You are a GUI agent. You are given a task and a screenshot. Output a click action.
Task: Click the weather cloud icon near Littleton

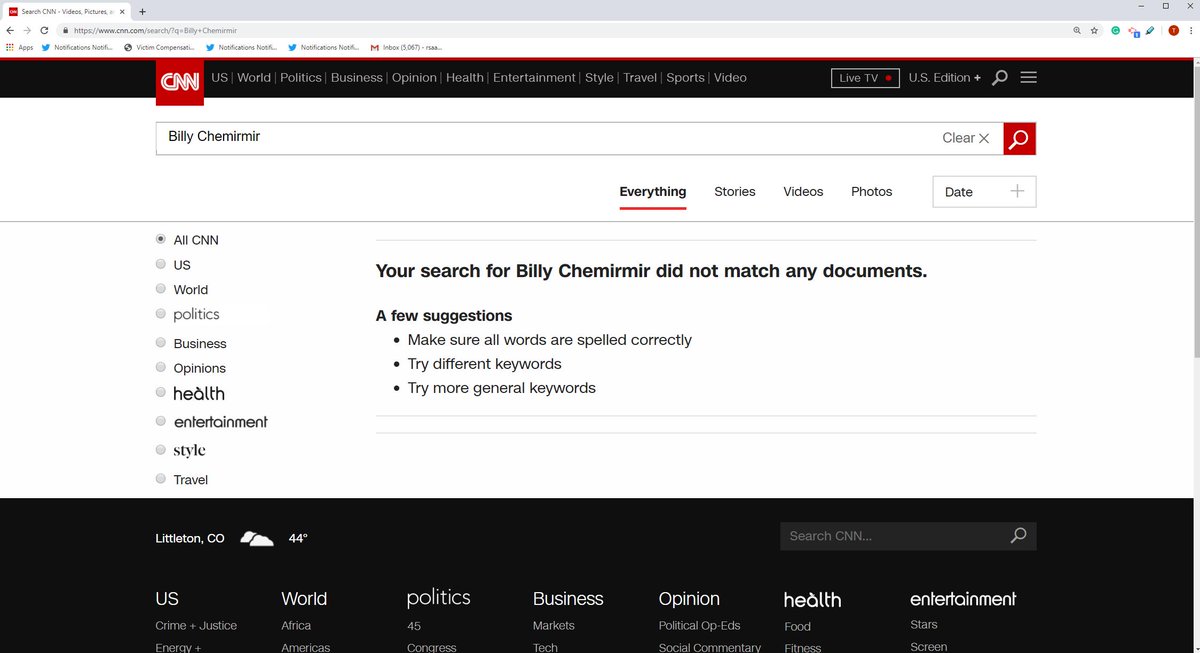[257, 539]
